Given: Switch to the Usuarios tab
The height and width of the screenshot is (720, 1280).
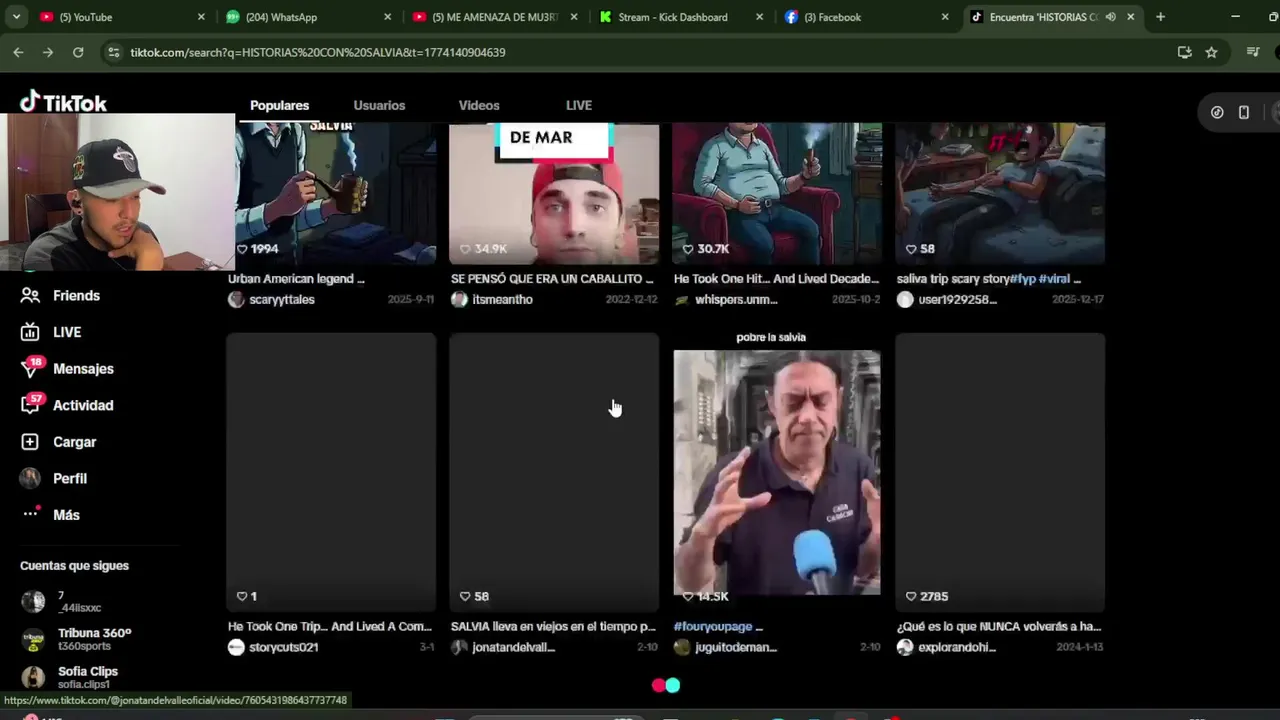Looking at the screenshot, I should 379,105.
